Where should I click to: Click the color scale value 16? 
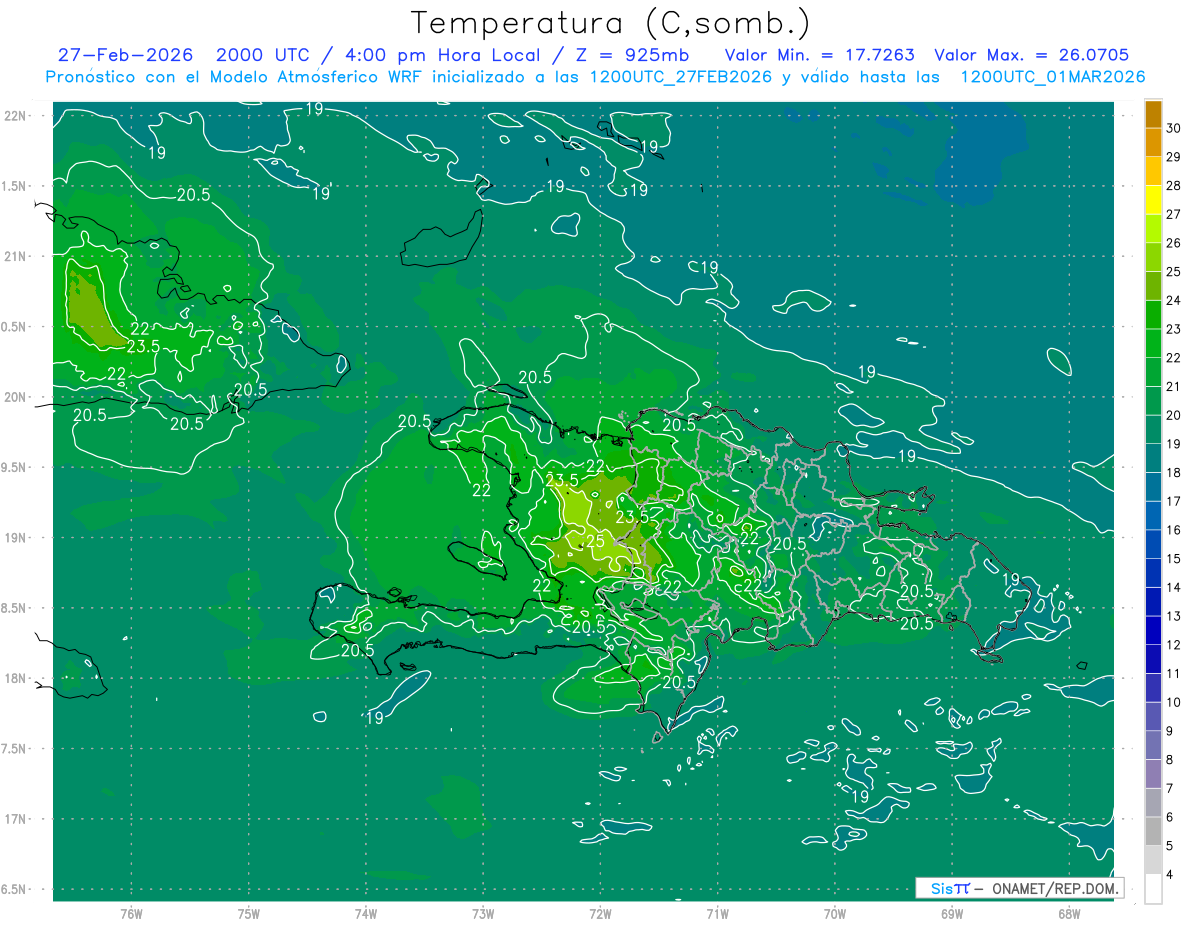point(1175,530)
